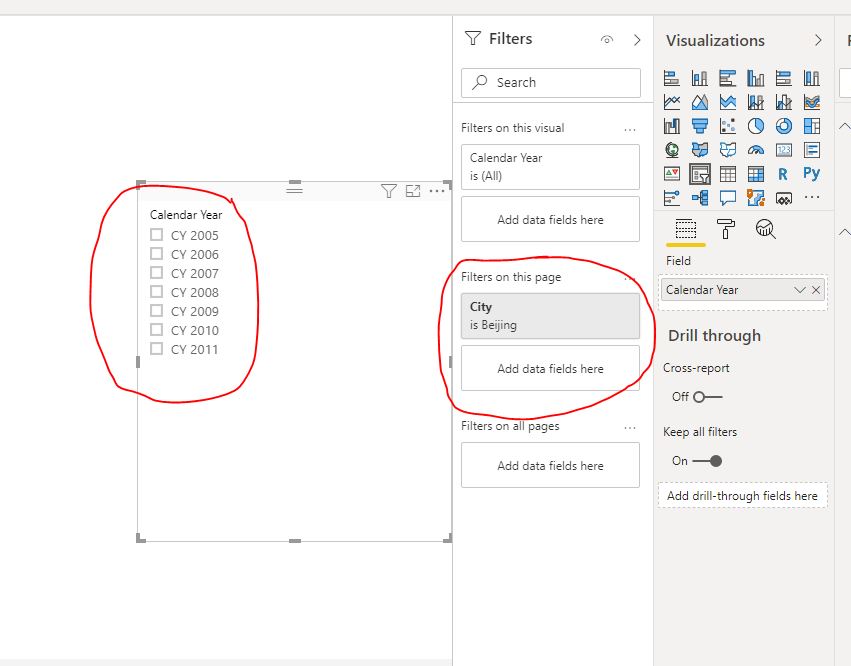Select the R script visual
Screen dimensions: 851x666
(x=783, y=174)
